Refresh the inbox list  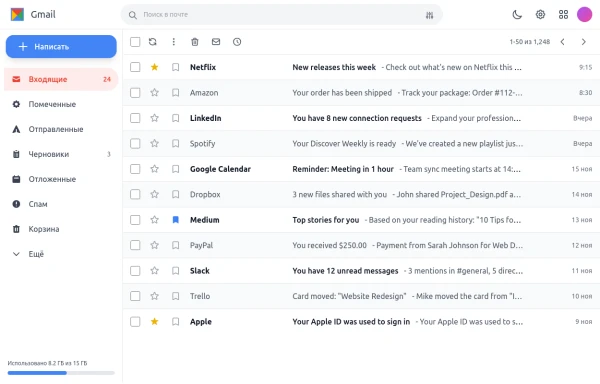point(153,42)
